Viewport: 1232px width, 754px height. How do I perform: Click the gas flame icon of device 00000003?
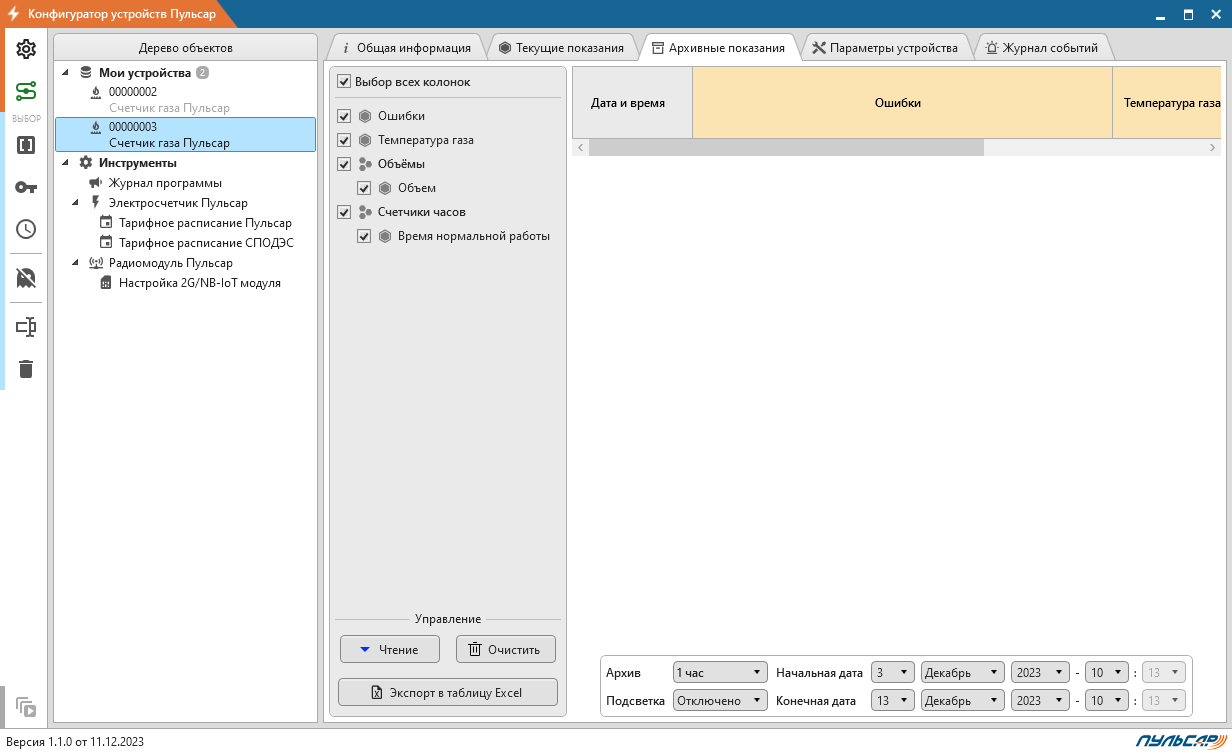[x=96, y=127]
